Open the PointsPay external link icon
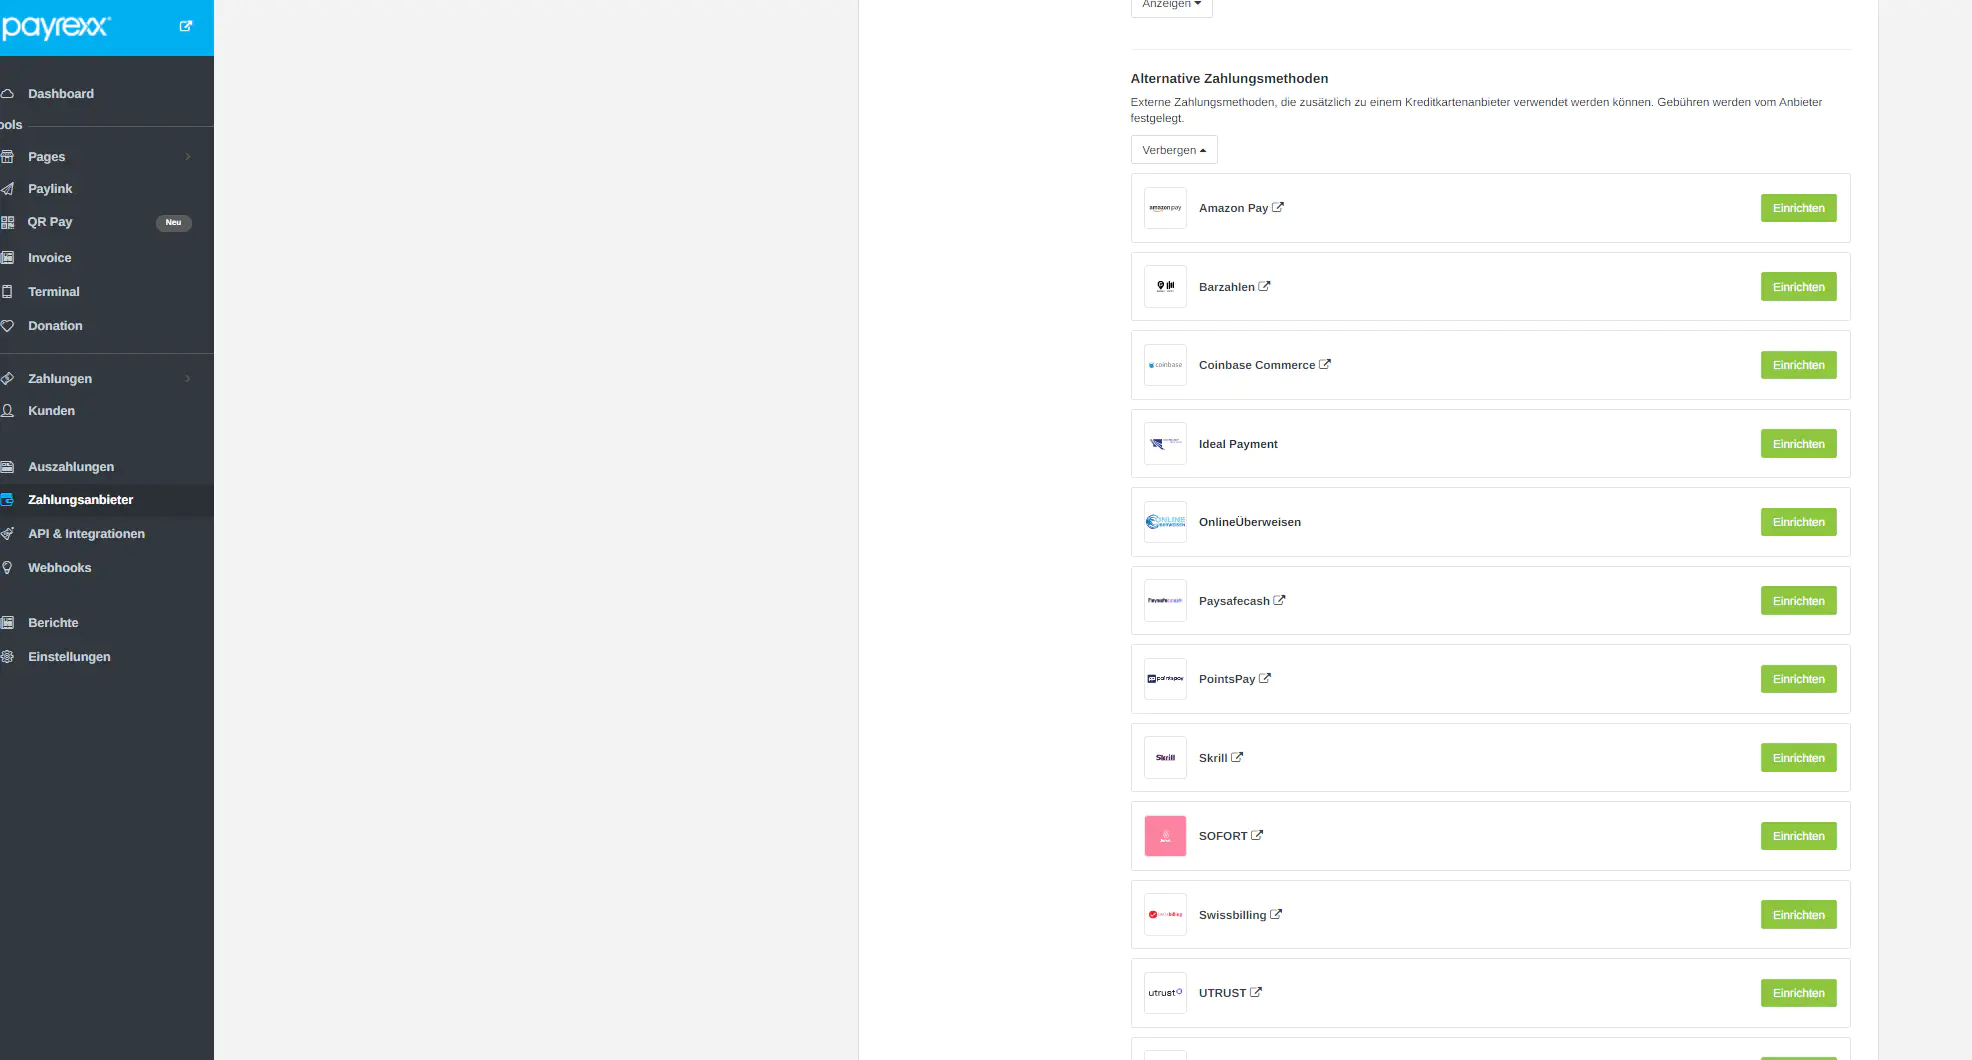The width and height of the screenshot is (1972, 1060). coord(1265,679)
